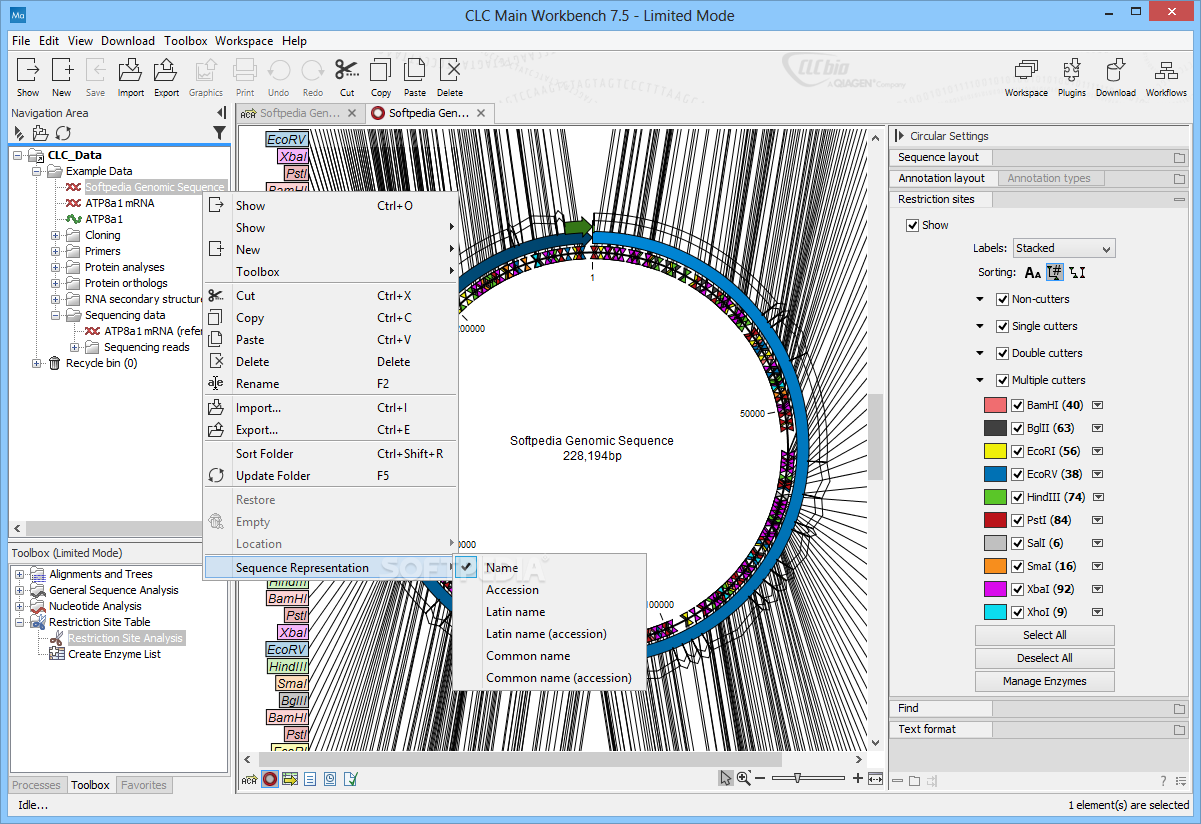Image resolution: width=1201 pixels, height=824 pixels.
Task: Switch to the Processes tab
Action: click(x=37, y=785)
